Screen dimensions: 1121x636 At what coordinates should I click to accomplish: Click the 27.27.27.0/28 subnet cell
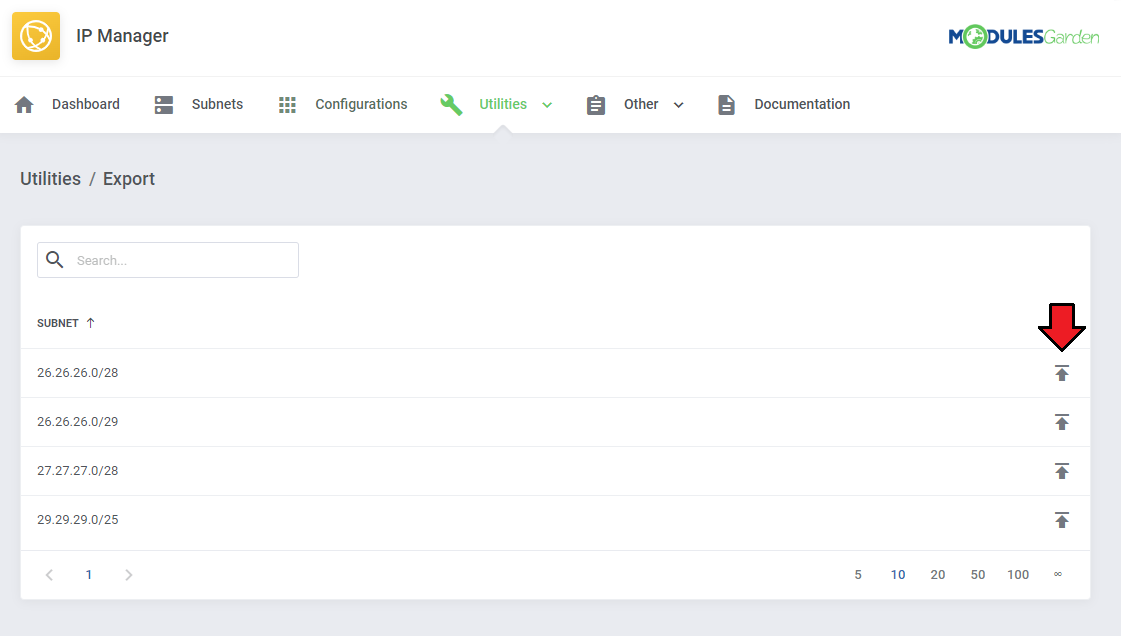(x=77, y=471)
